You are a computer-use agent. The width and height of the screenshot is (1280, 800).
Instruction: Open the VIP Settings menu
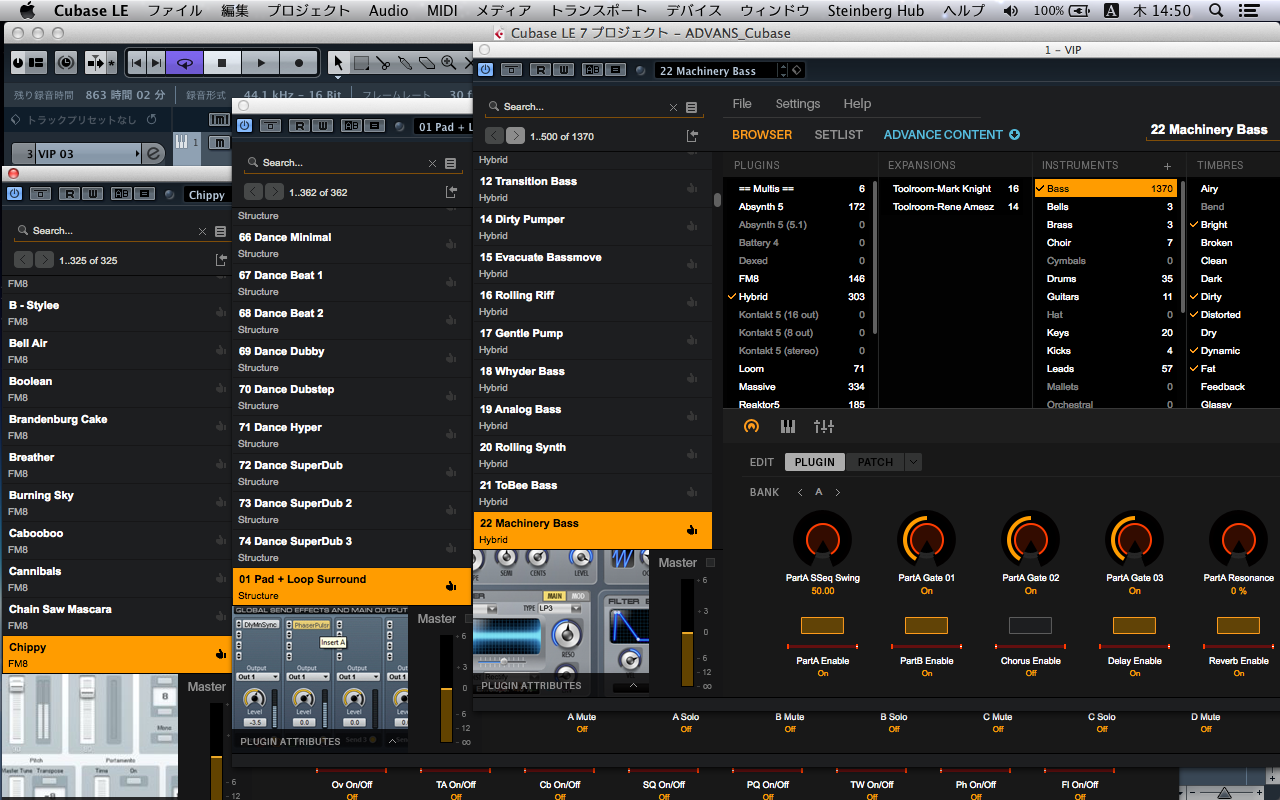(x=797, y=104)
